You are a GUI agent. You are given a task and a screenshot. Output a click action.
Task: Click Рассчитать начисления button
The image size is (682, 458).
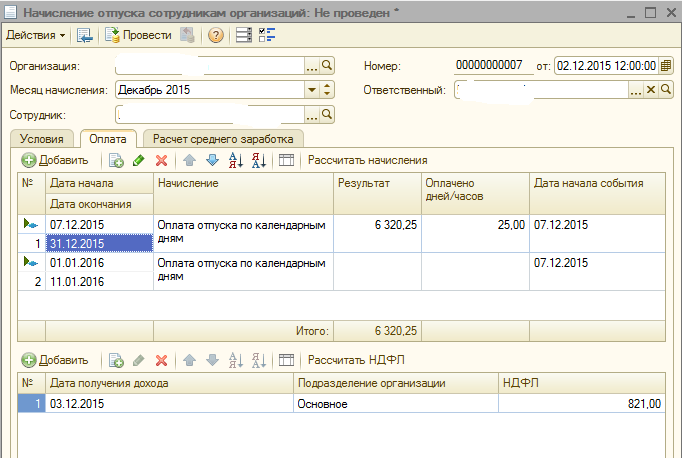pos(368,160)
